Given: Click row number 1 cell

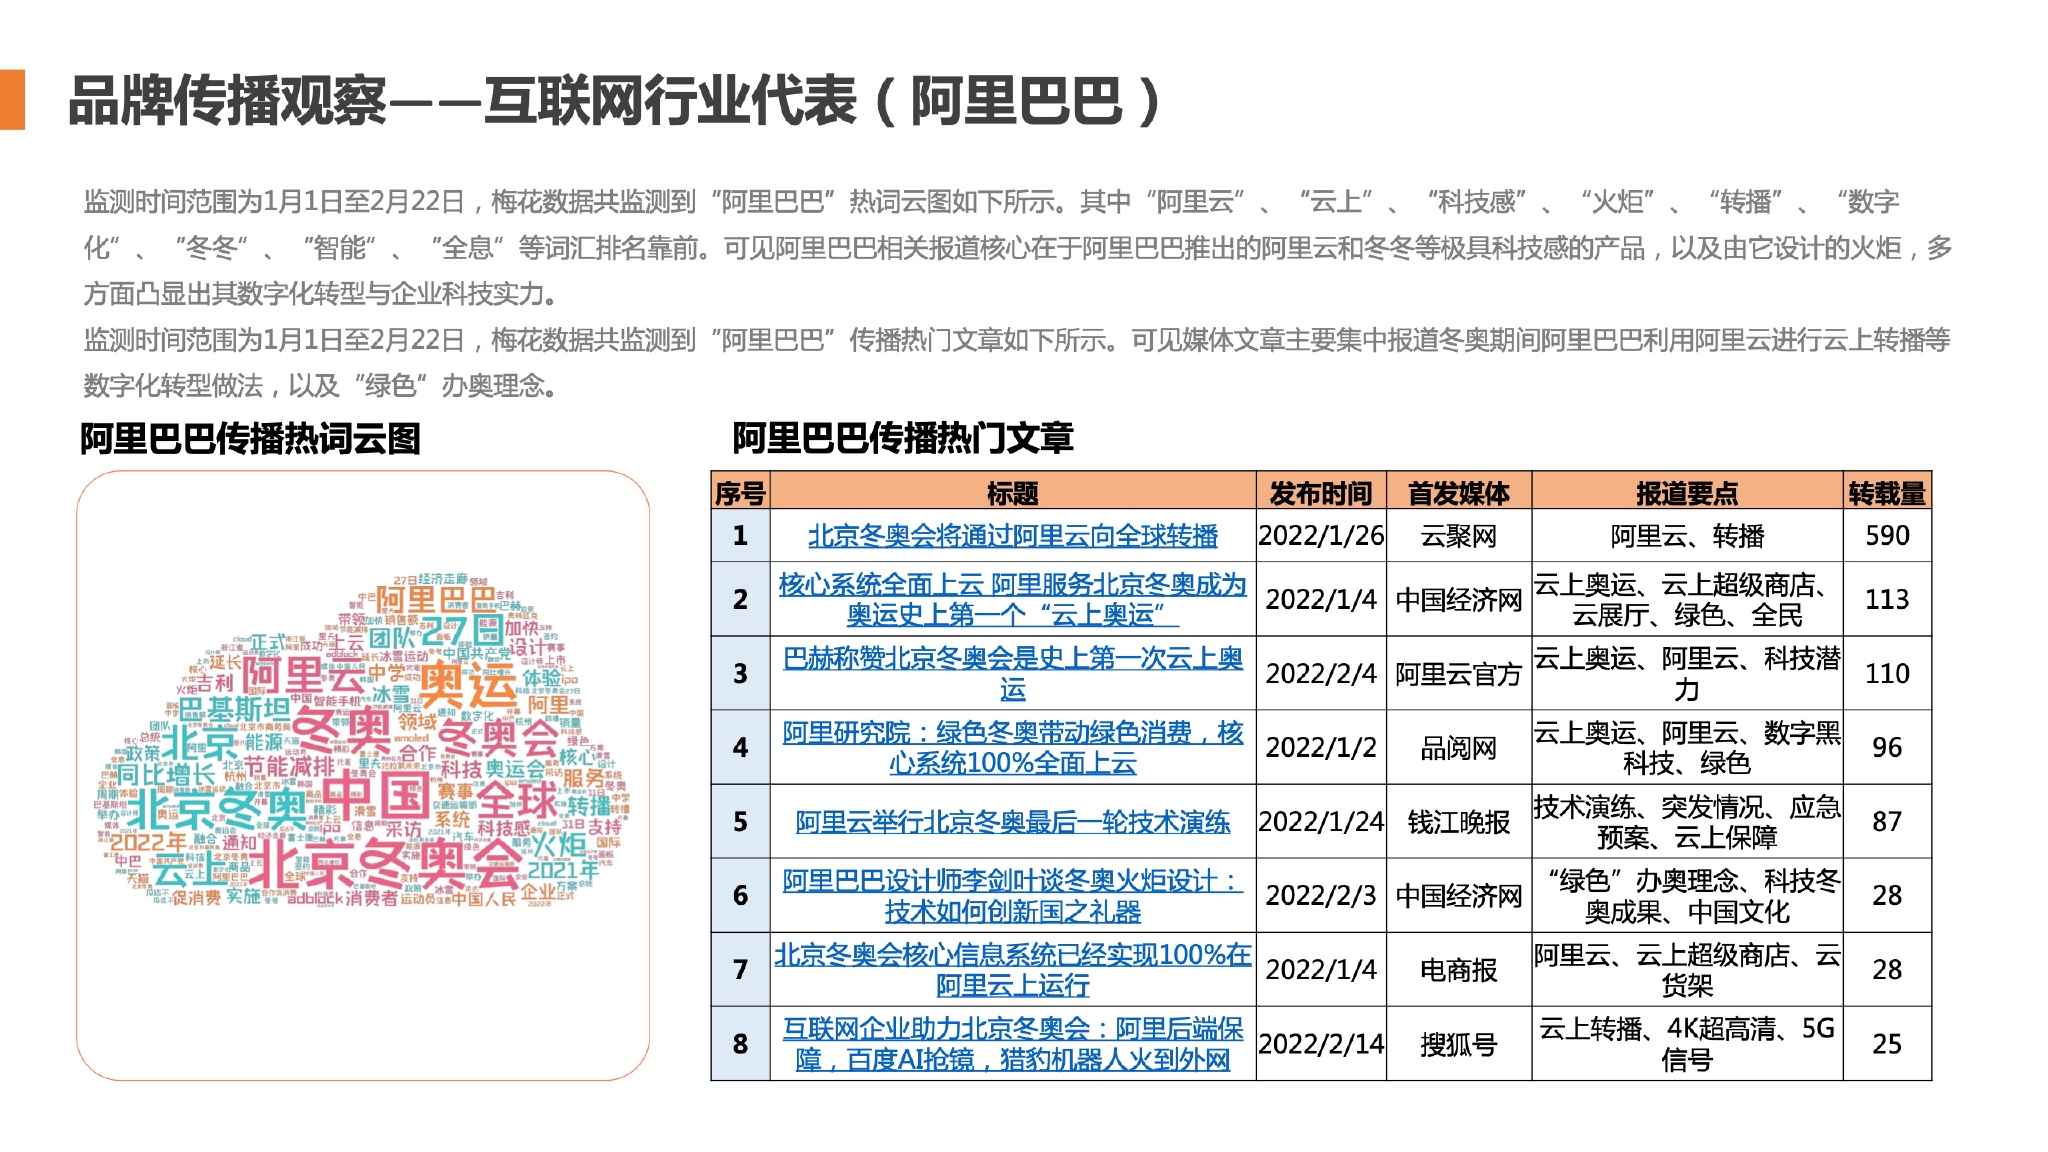Looking at the screenshot, I should [x=740, y=536].
